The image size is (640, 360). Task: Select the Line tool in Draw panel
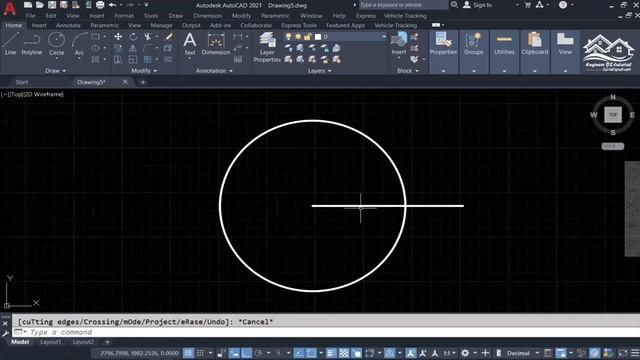(x=11, y=44)
